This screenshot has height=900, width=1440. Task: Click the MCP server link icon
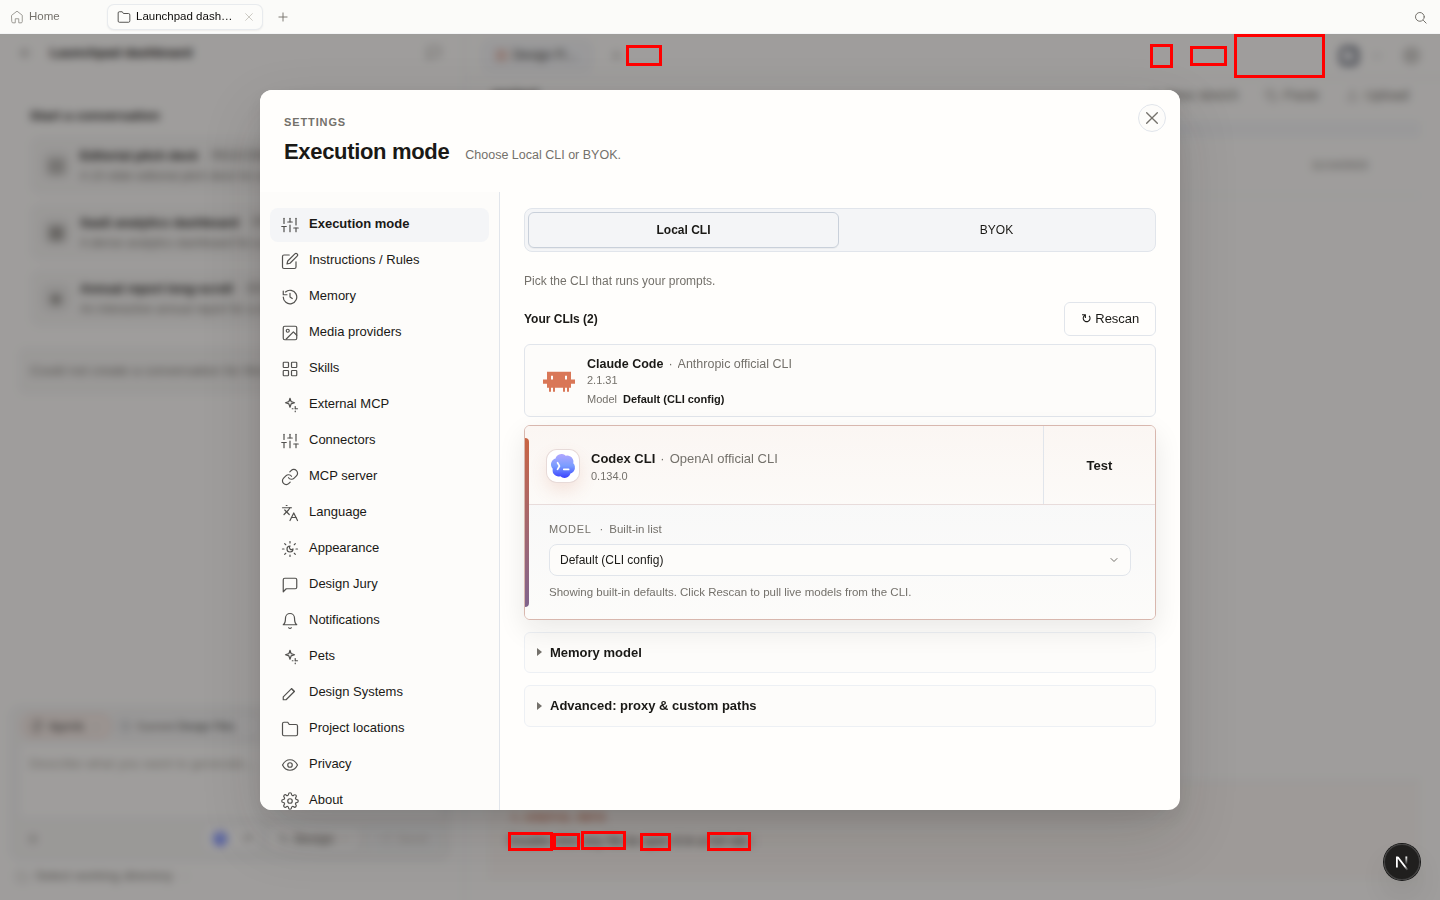point(290,477)
